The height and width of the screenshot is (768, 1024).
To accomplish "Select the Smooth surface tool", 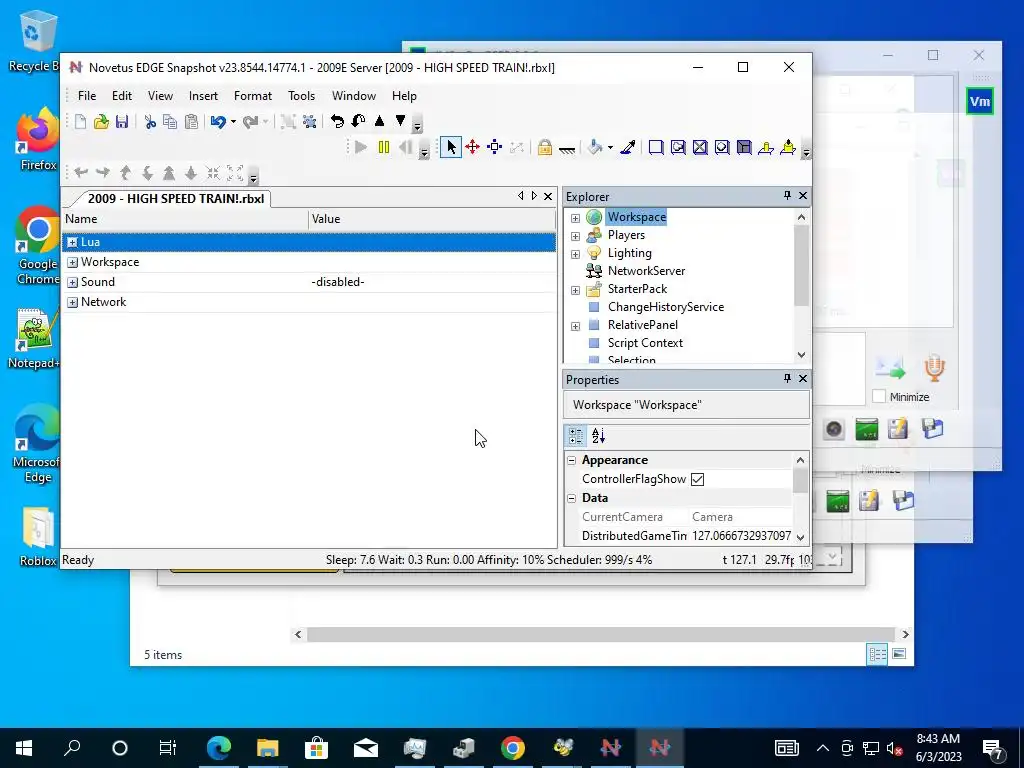I will tap(656, 148).
